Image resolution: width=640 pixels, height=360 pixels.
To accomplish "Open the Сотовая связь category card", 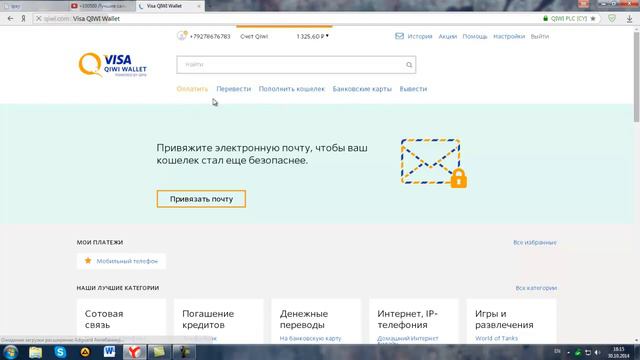I will click(x=121, y=321).
